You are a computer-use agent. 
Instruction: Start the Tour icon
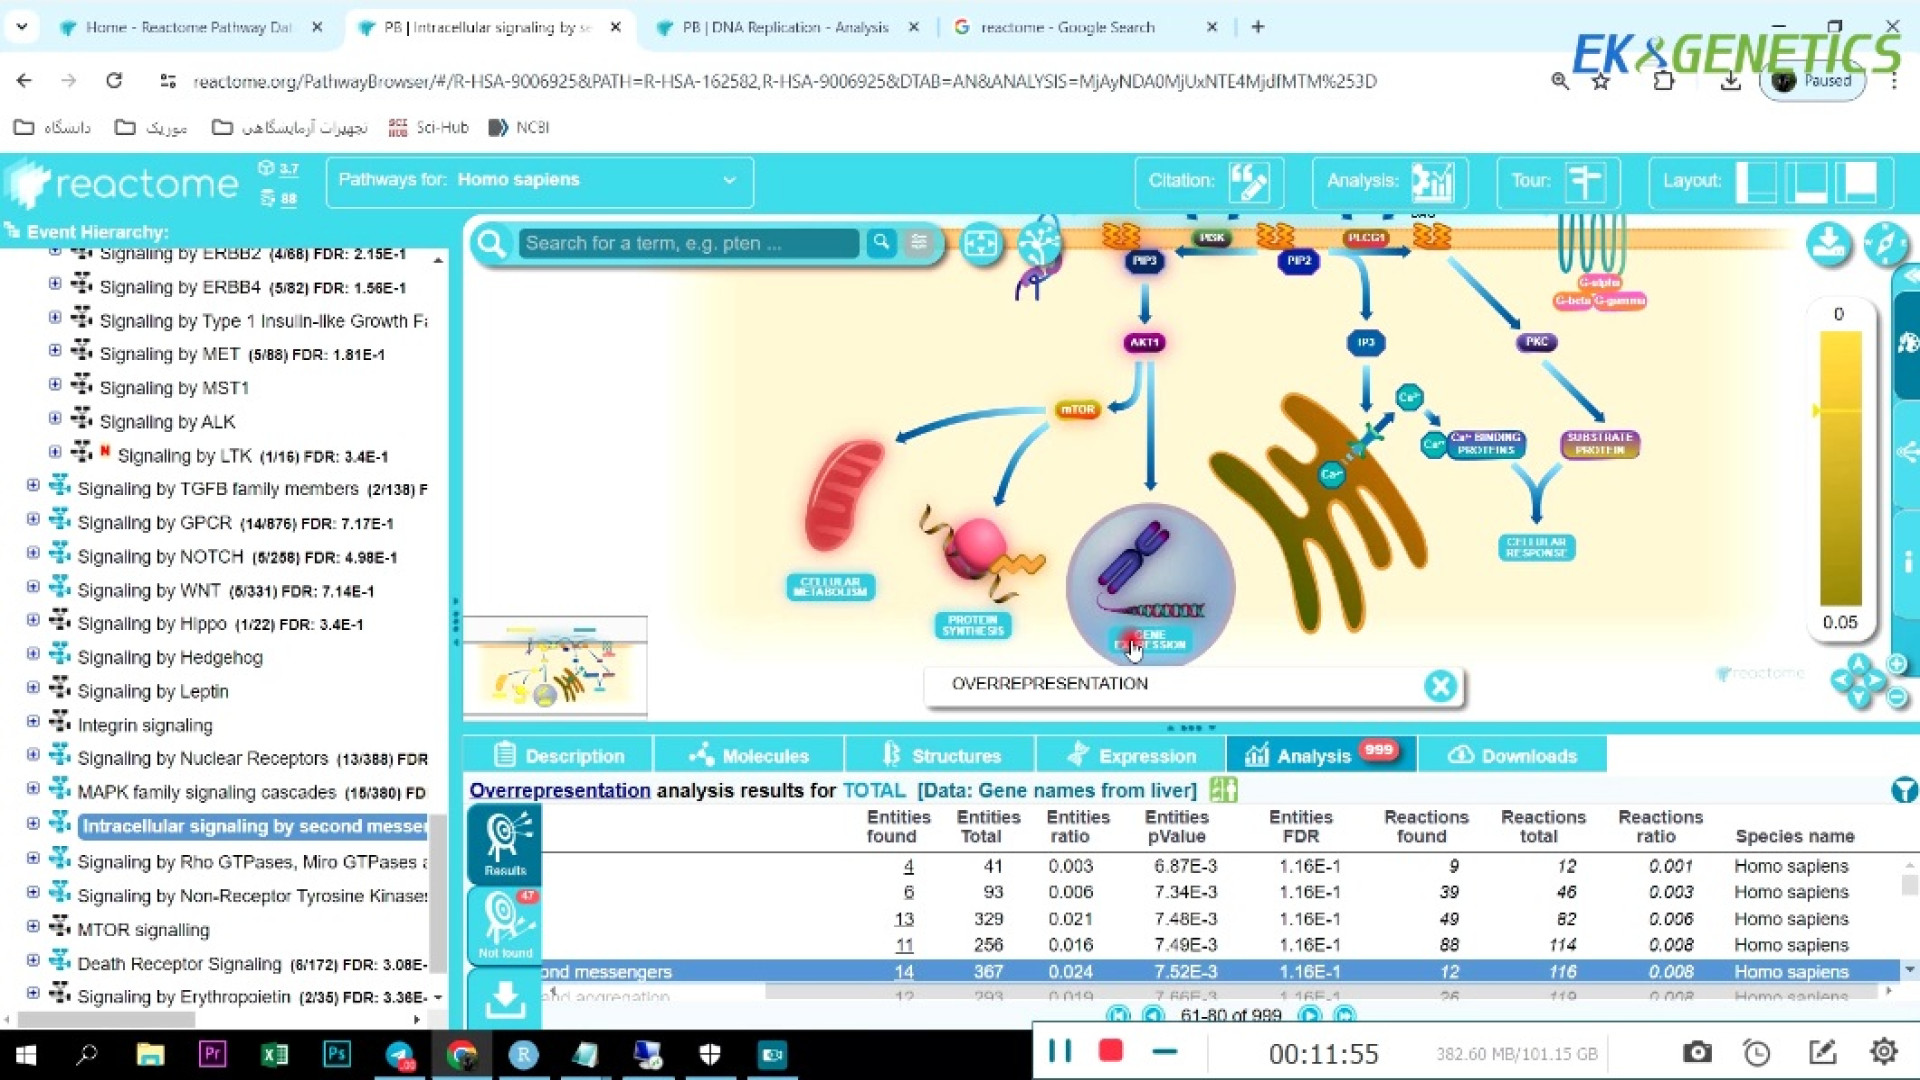[x=1584, y=182]
